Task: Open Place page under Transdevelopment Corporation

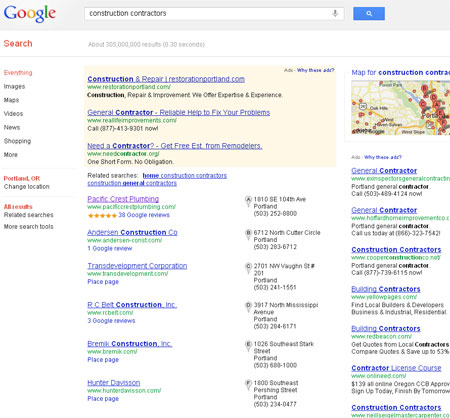Action: [x=103, y=282]
